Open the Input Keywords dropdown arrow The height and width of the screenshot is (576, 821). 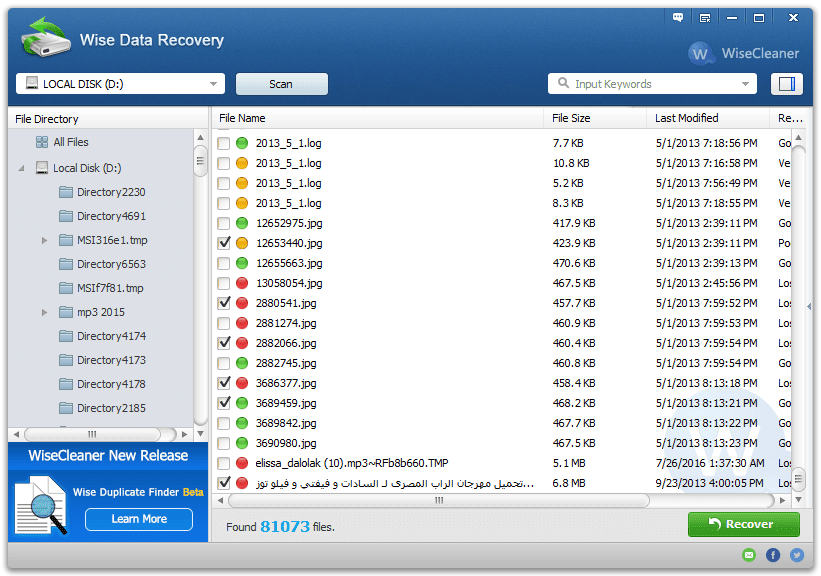[745, 84]
